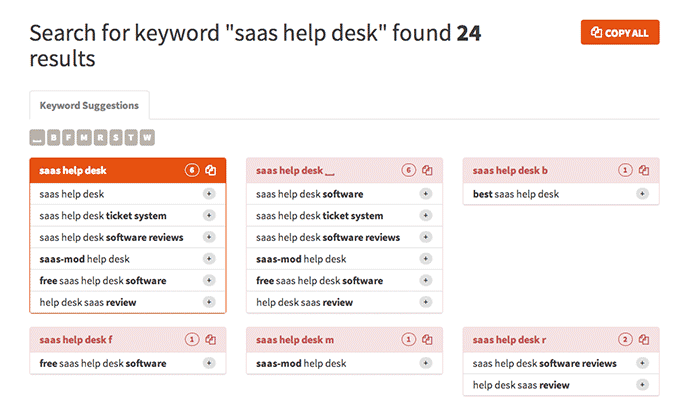Select the orange 'saas help desk' card header
Screen dimensions: 690x420
click(x=128, y=170)
